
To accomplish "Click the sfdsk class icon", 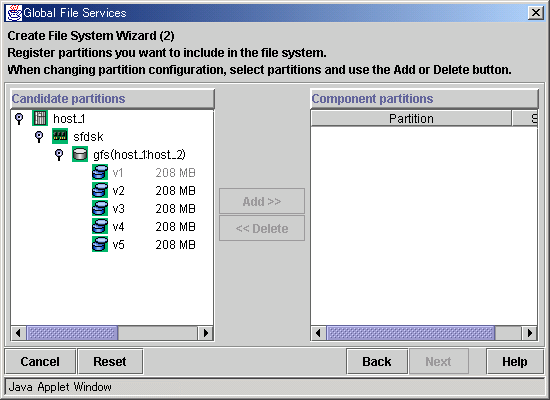I will point(60,136).
